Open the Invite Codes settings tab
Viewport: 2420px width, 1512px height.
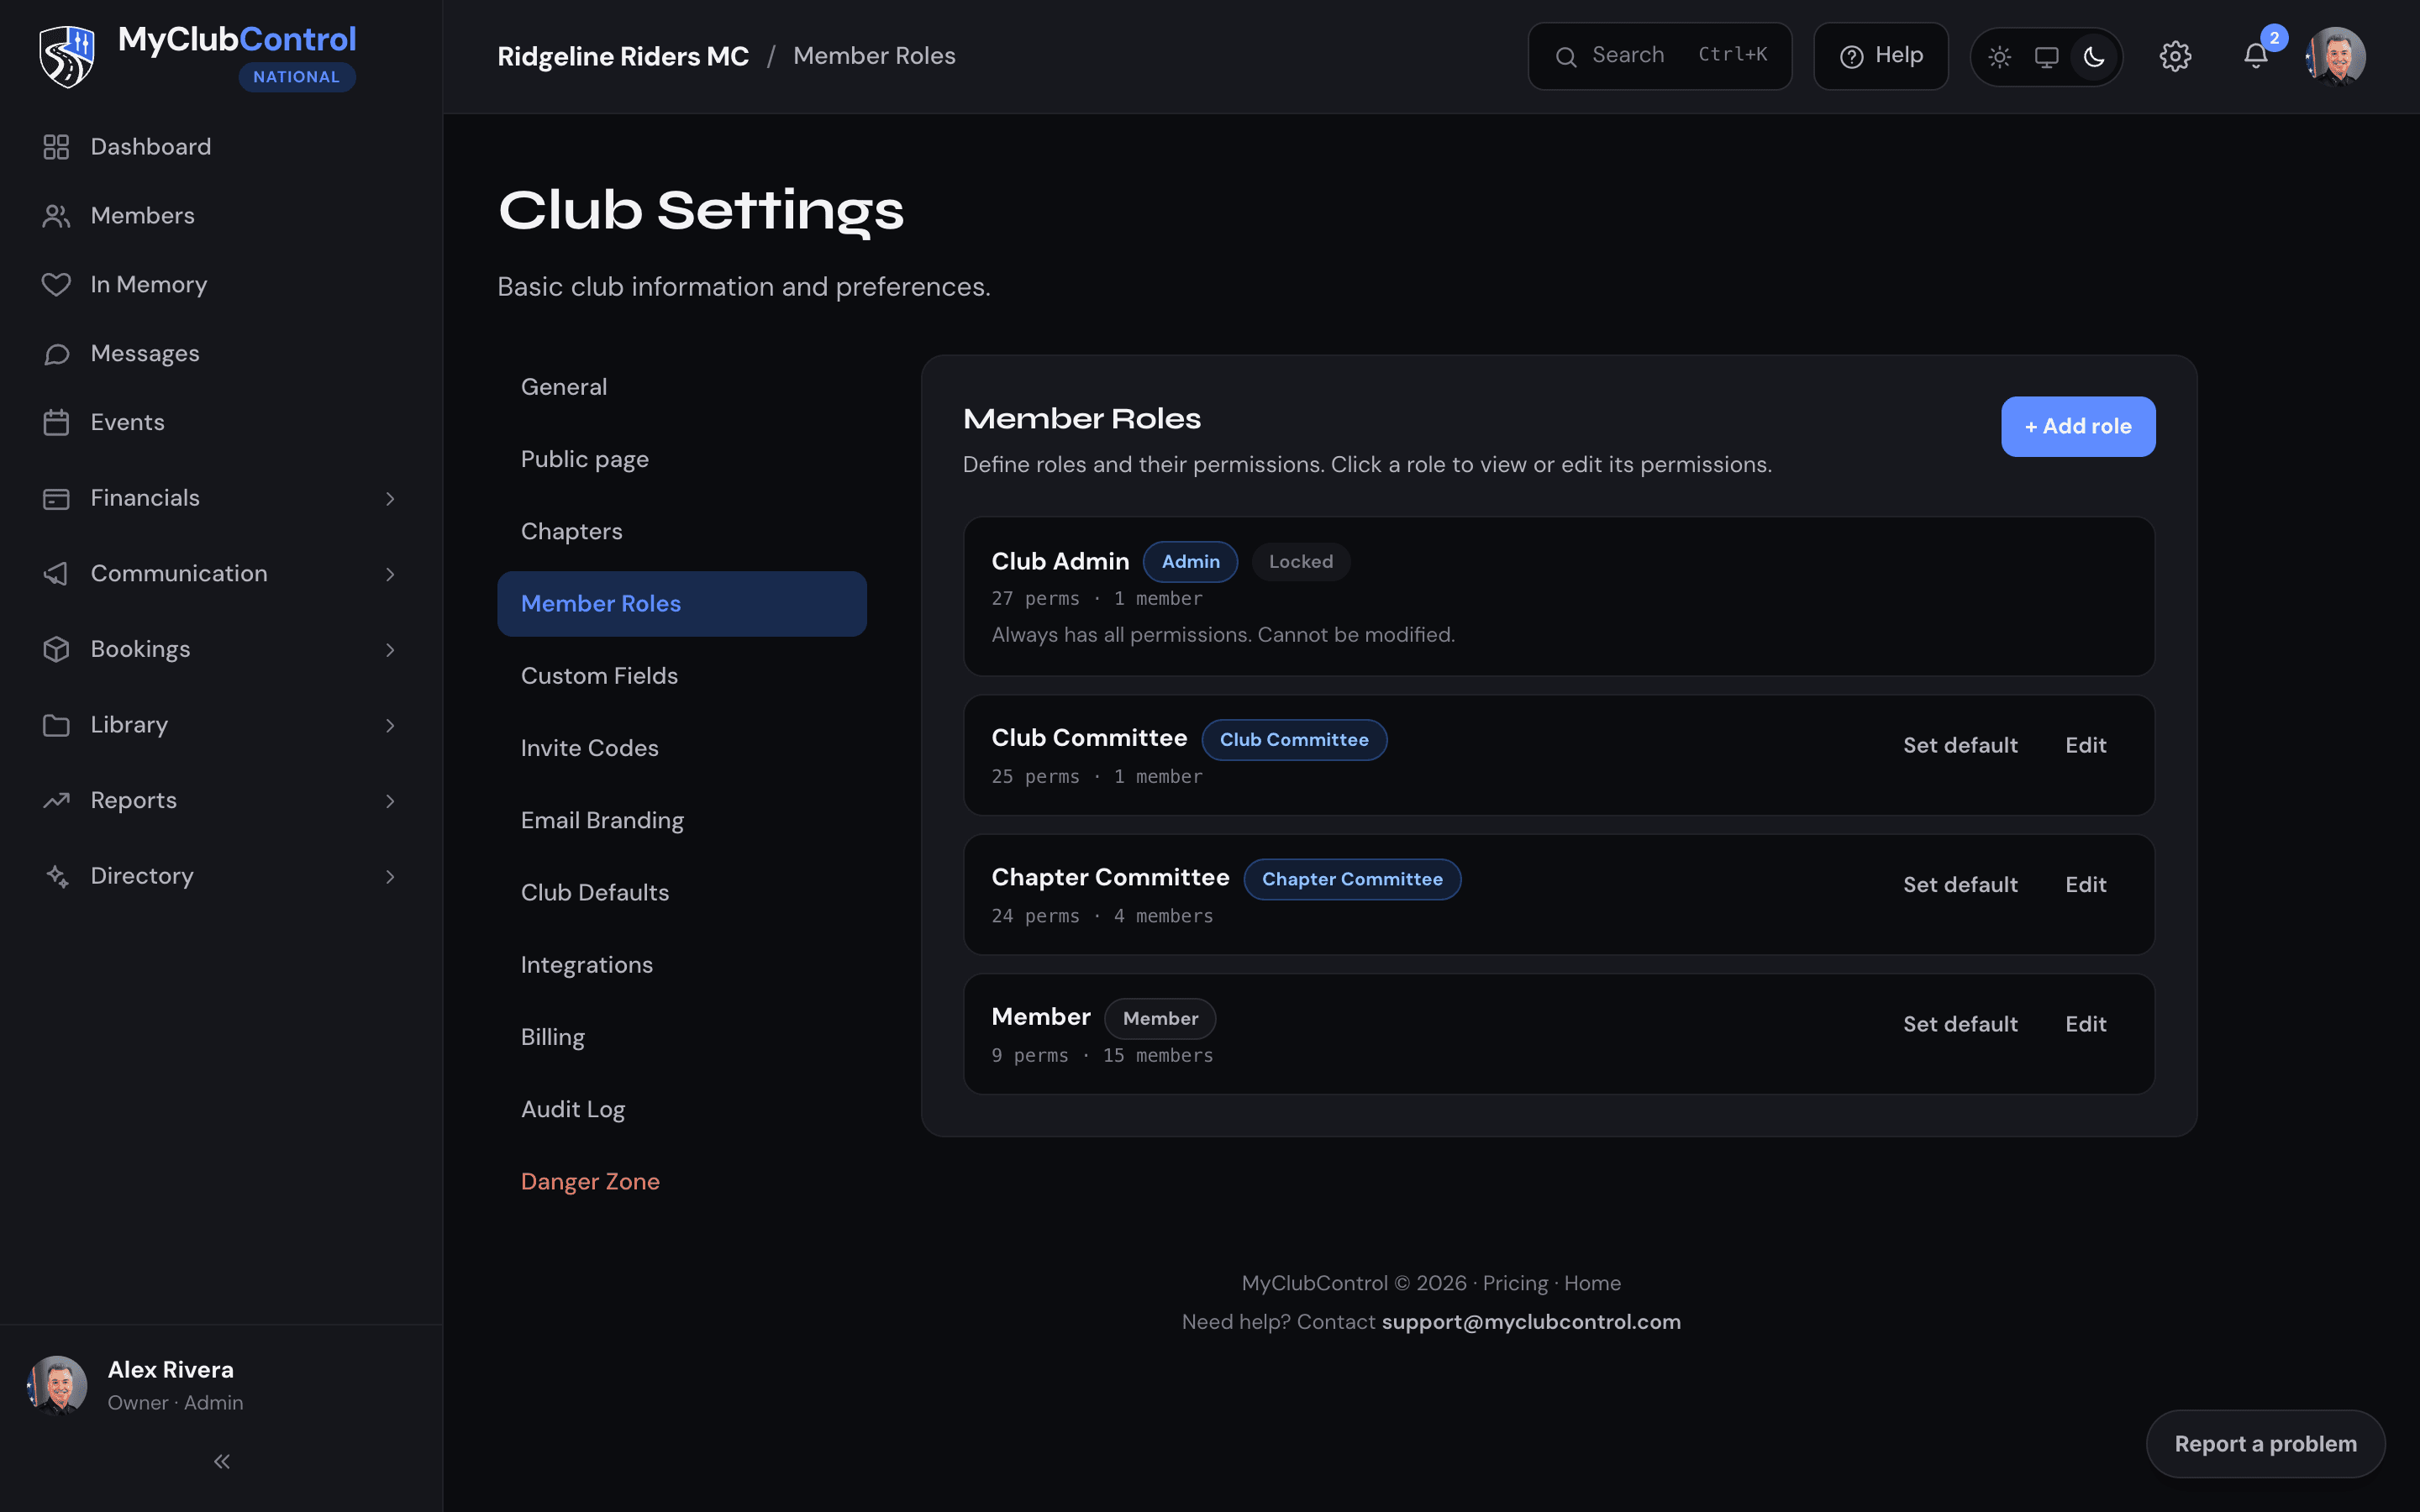click(x=682, y=748)
